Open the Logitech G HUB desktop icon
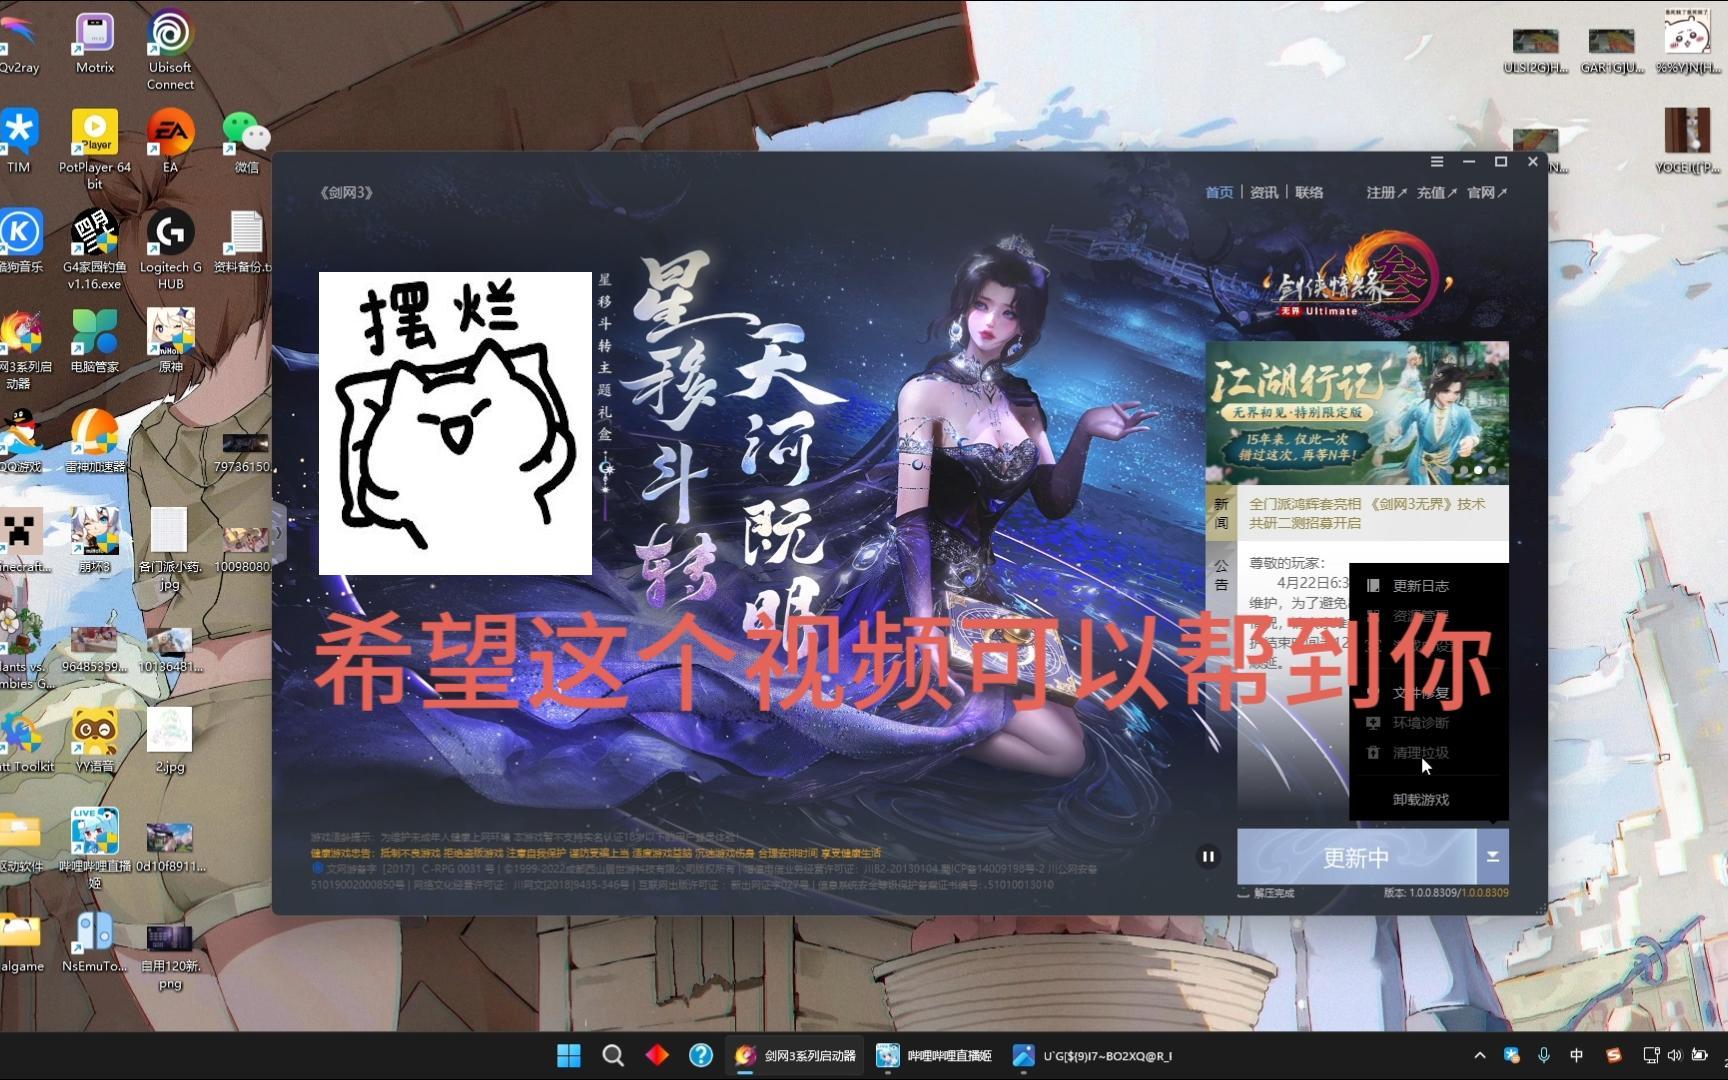 170,249
